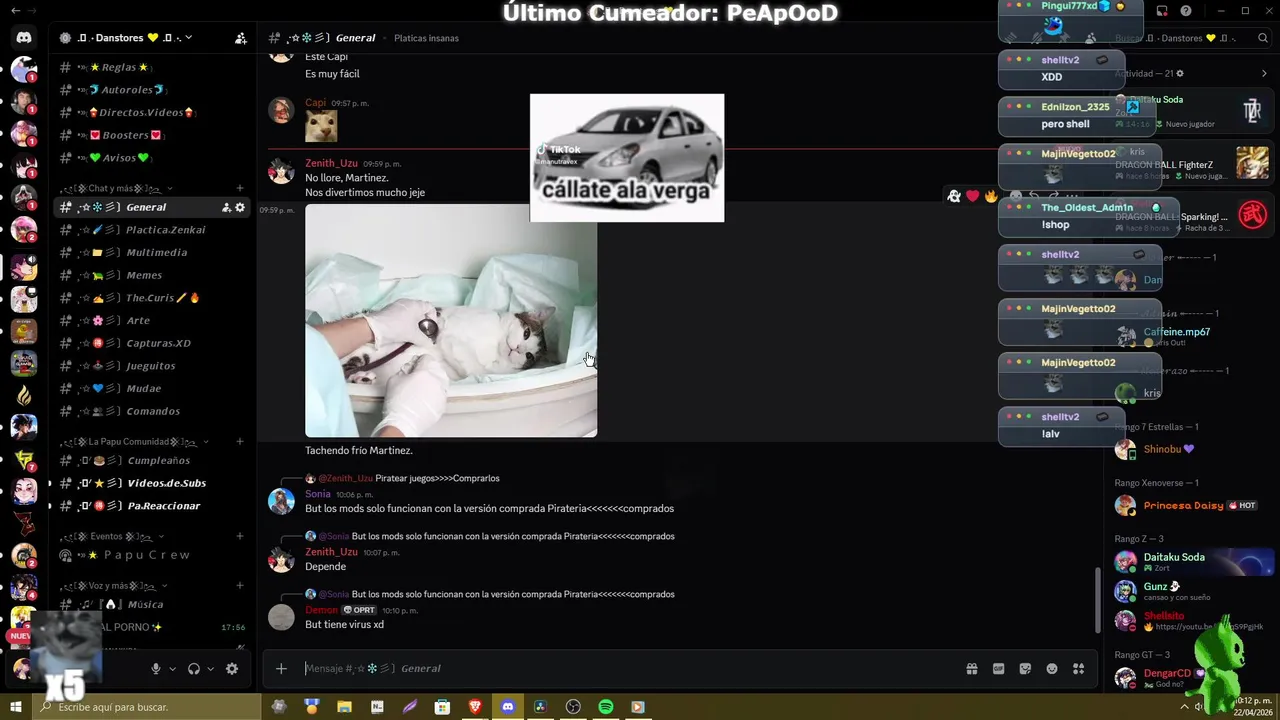Add fire reaction on hovered message

(x=990, y=196)
